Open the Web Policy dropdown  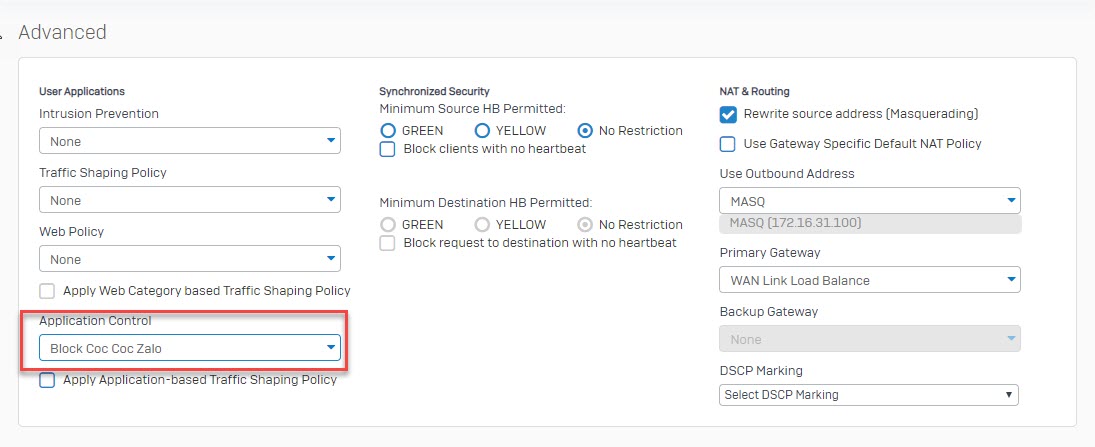[x=190, y=259]
